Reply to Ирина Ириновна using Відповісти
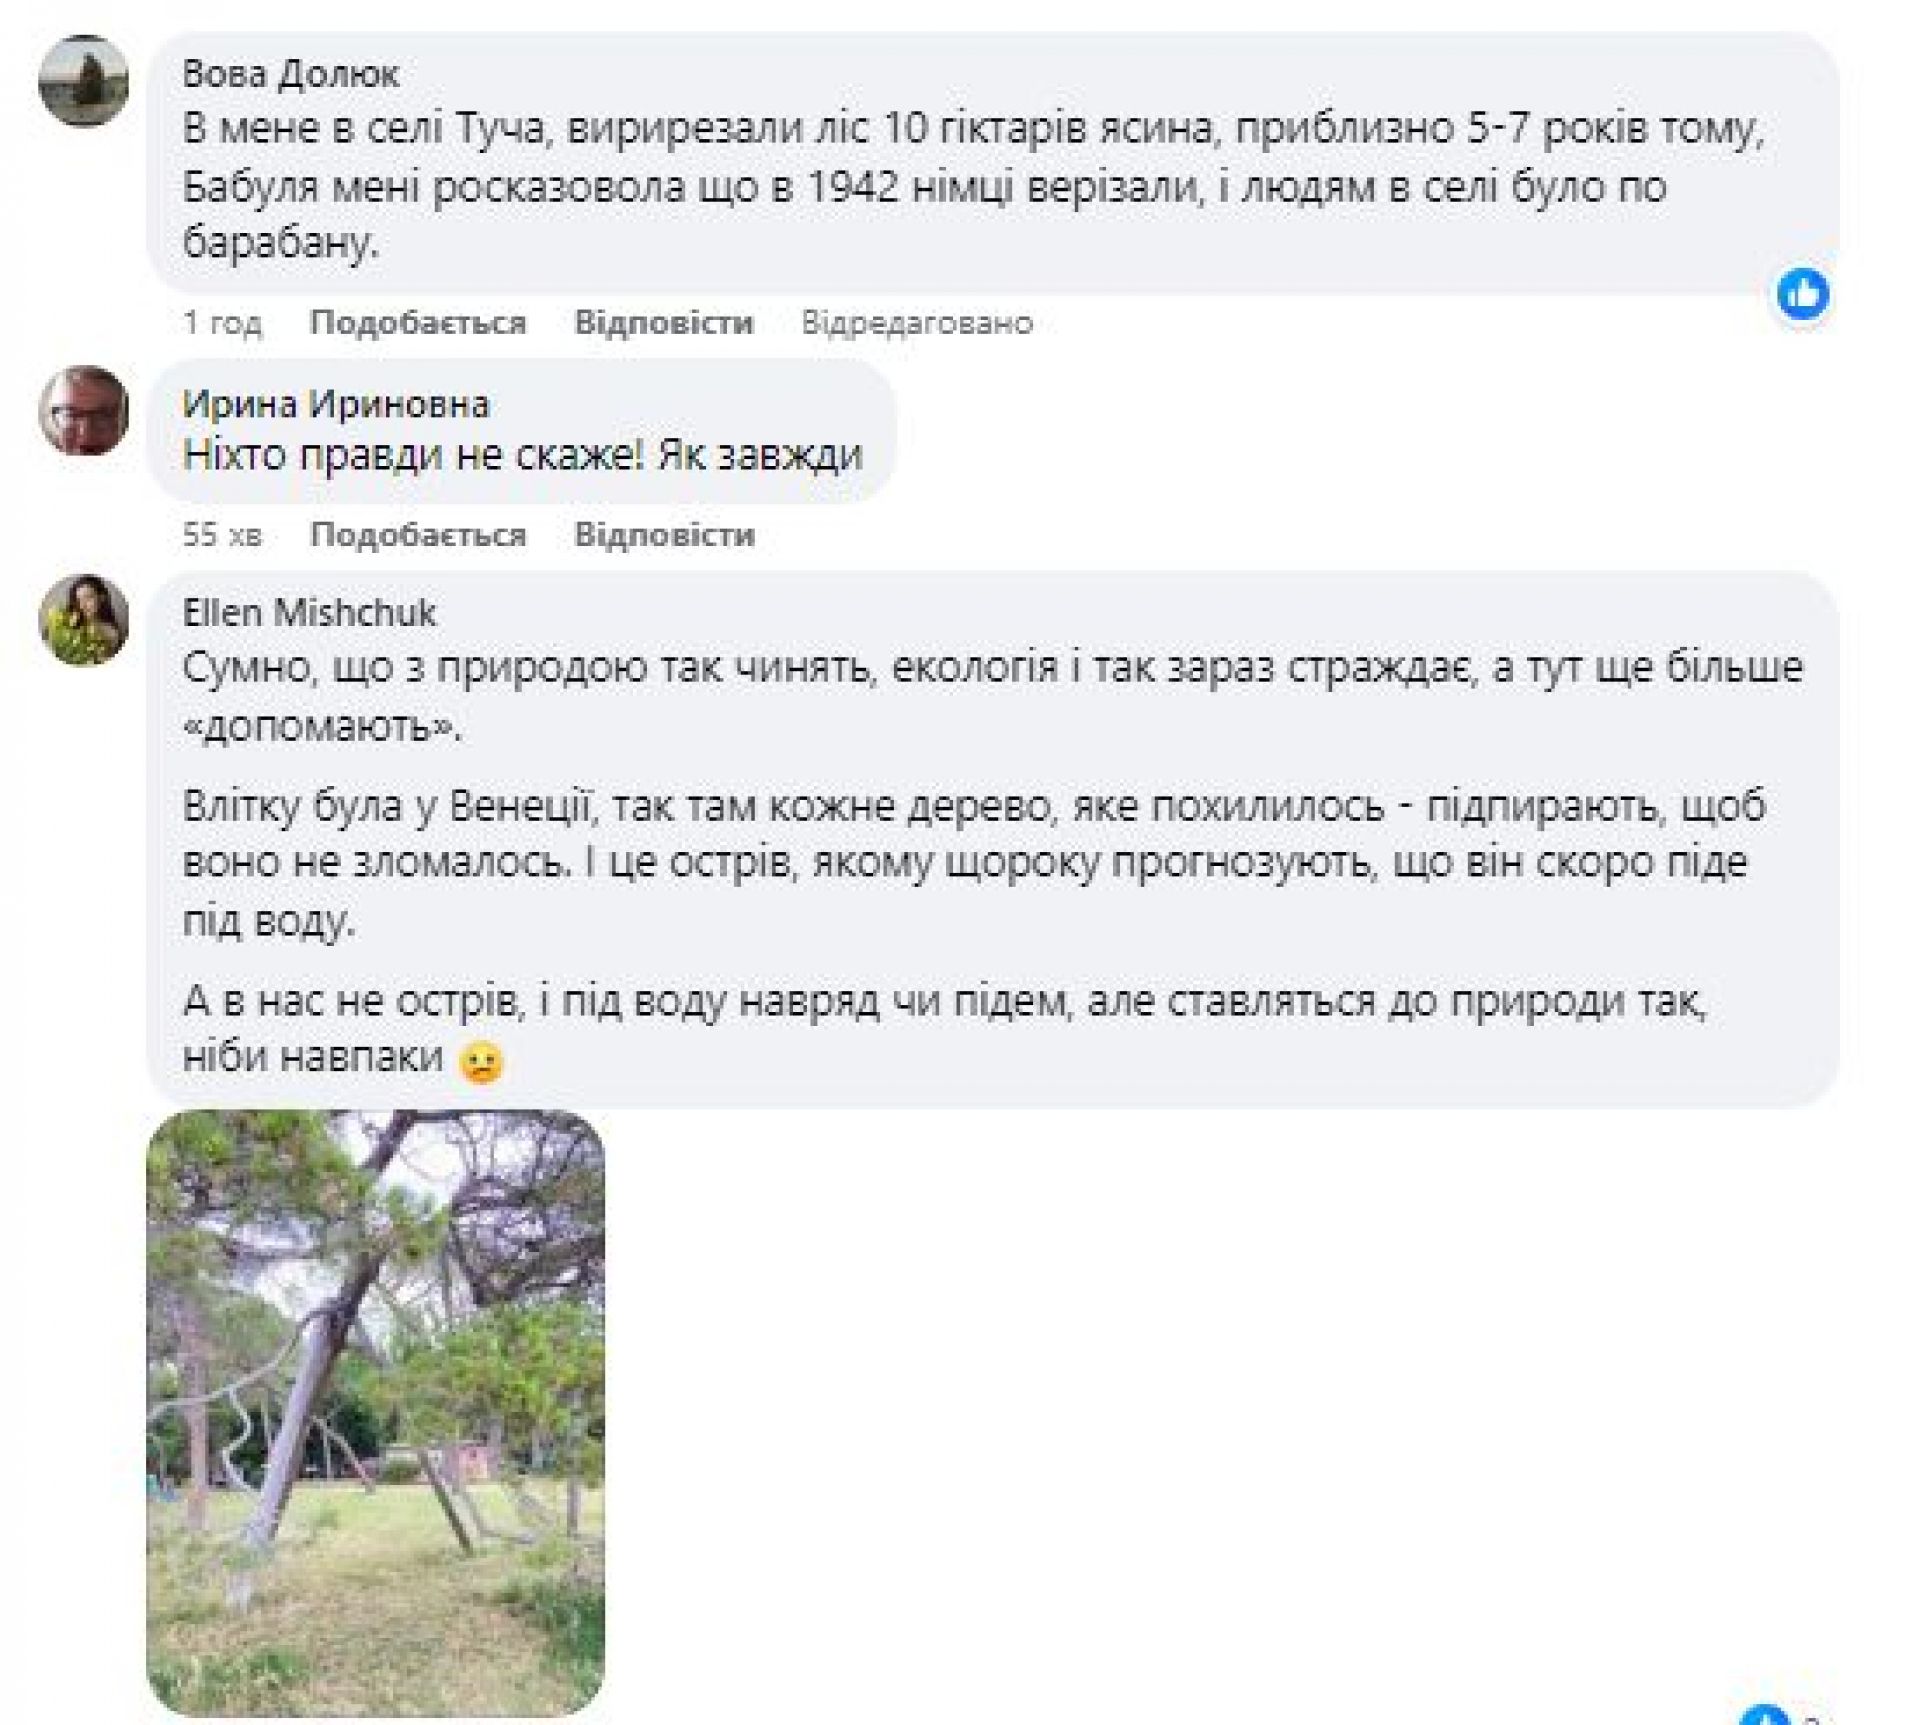The height and width of the screenshot is (1725, 1920). [664, 535]
